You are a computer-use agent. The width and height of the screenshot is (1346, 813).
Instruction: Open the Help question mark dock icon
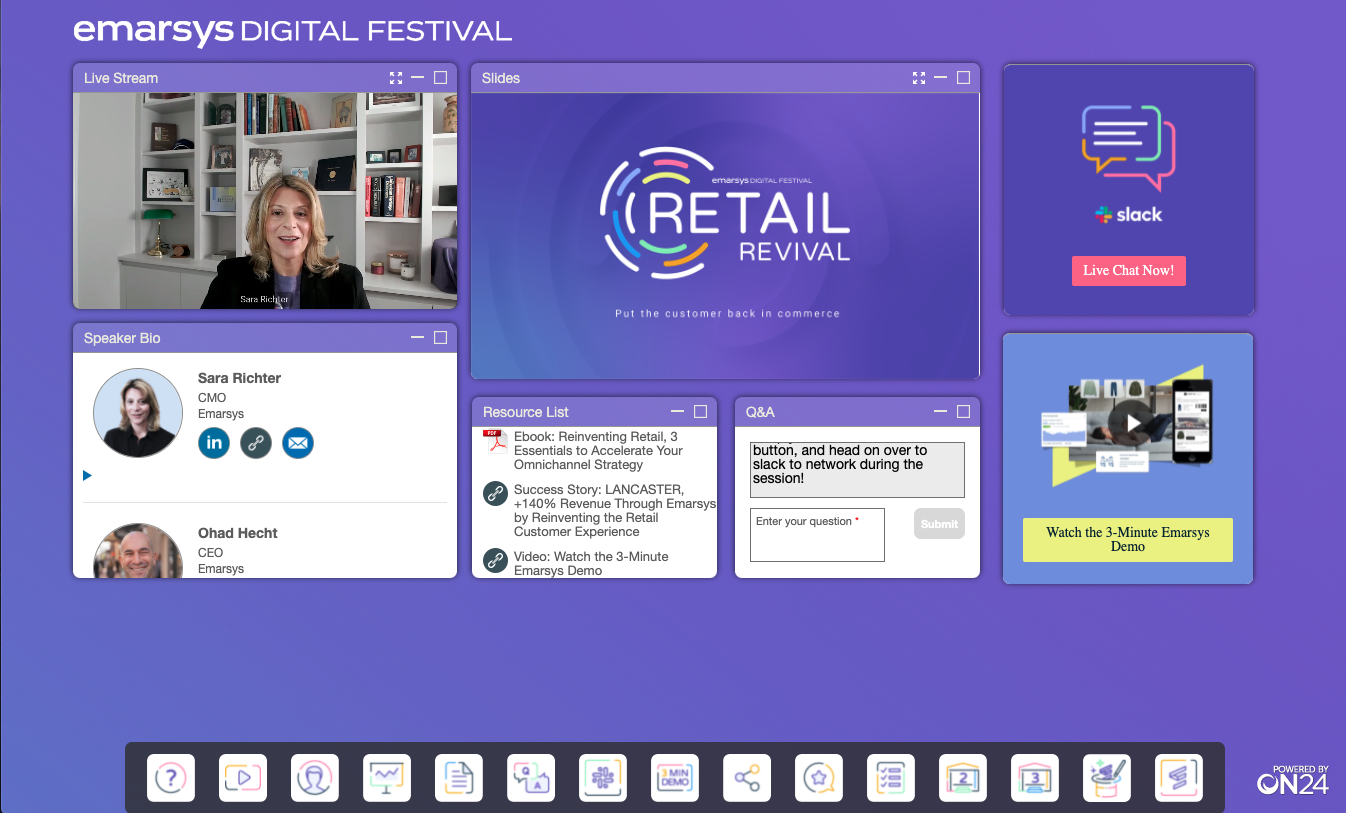pyautogui.click(x=171, y=778)
